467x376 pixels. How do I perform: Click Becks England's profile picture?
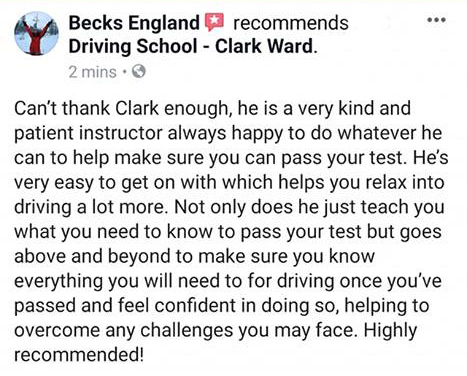(x=36, y=33)
